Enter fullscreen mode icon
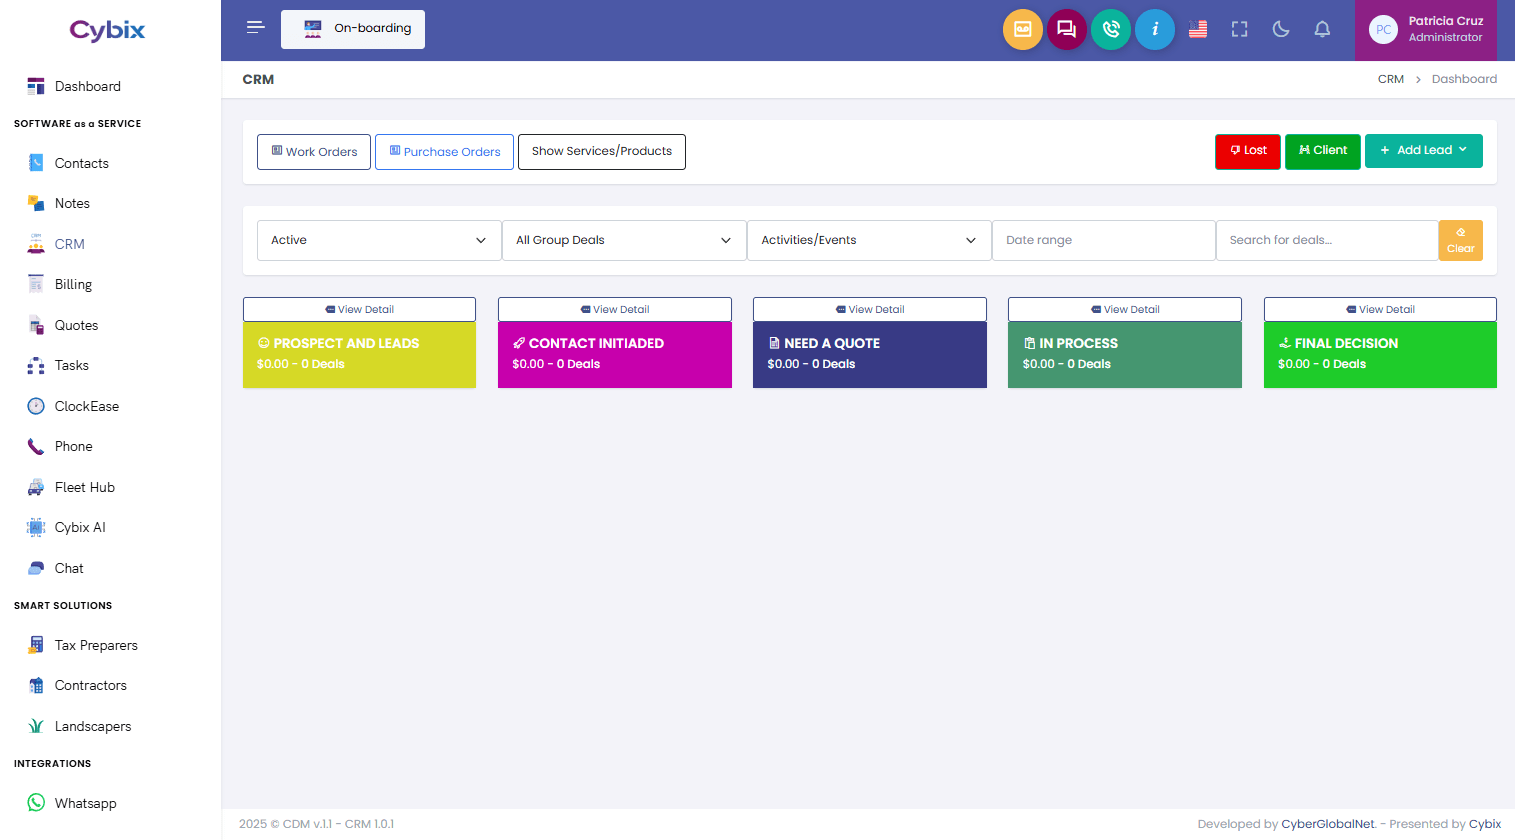 coord(1240,30)
